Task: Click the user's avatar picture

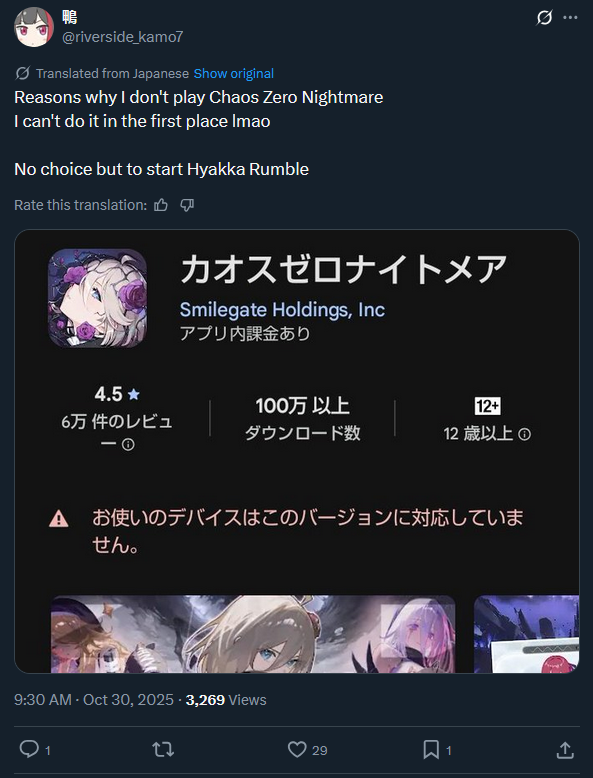Action: [x=34, y=27]
